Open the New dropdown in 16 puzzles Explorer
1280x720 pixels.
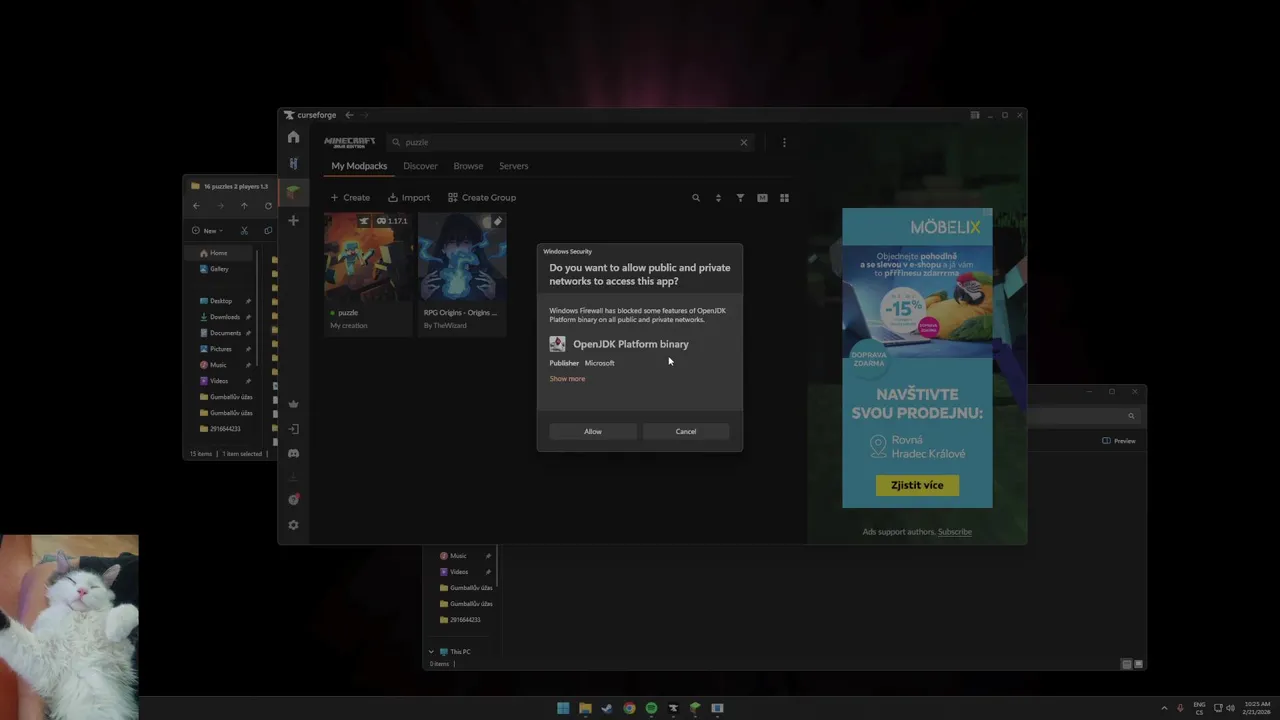(x=208, y=231)
